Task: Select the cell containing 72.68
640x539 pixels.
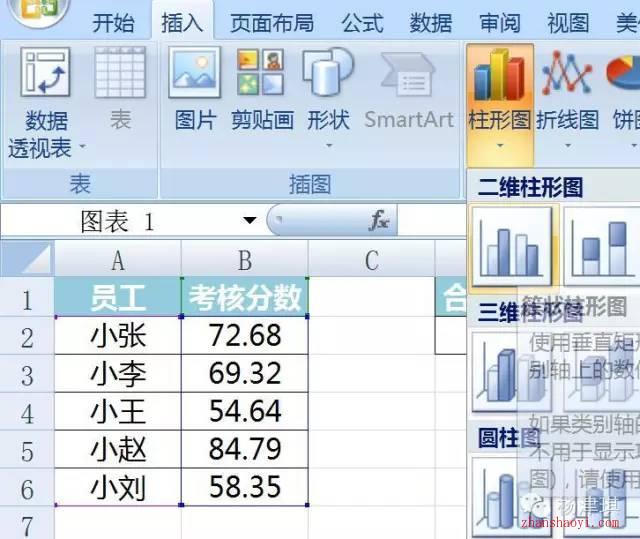Action: point(245,336)
